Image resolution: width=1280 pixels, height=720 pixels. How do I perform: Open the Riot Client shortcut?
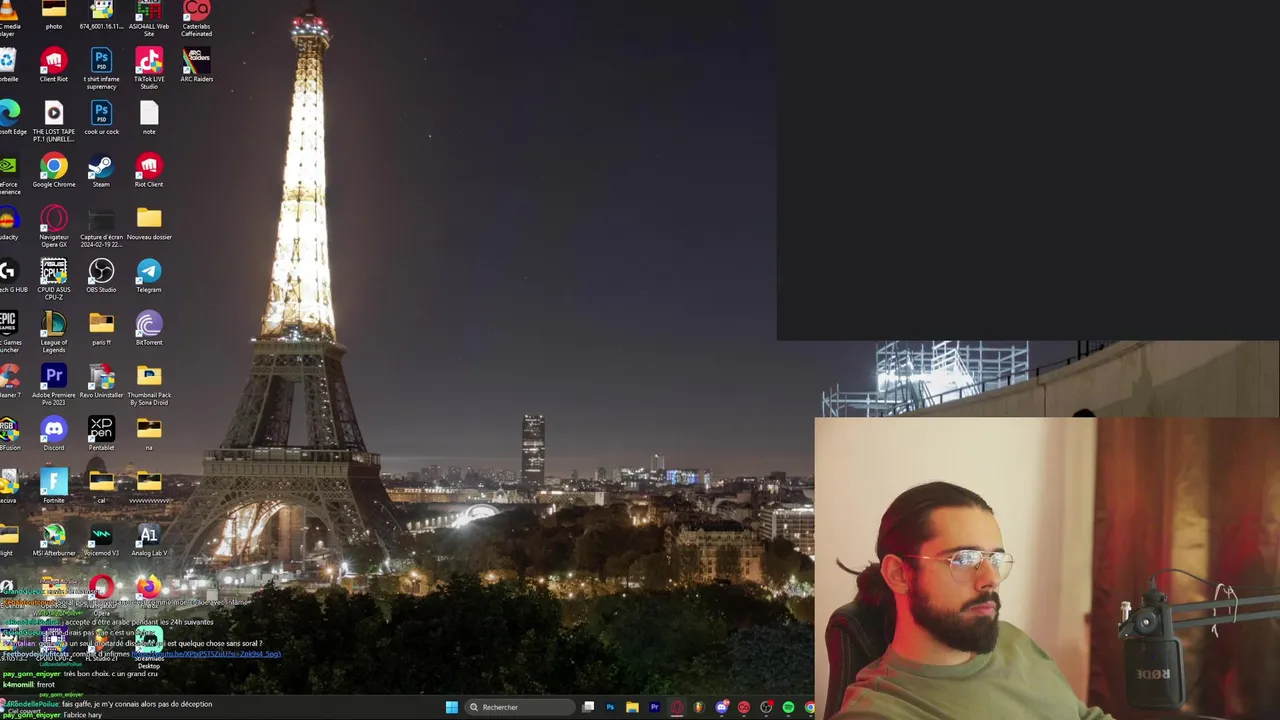point(149,171)
